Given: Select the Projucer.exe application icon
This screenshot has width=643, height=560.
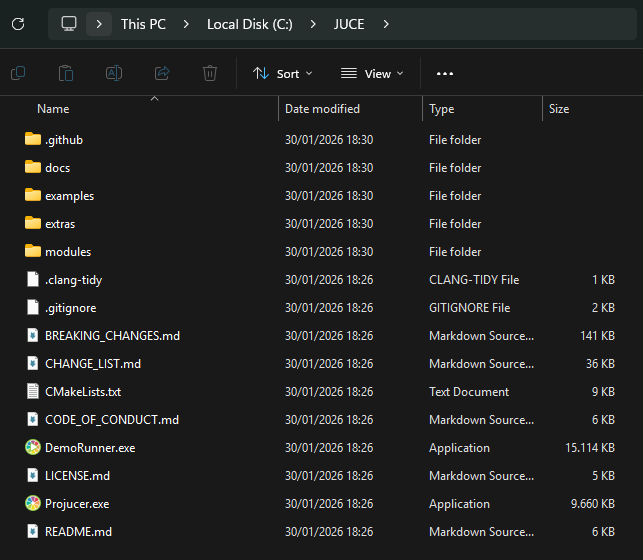Looking at the screenshot, I should 33,504.
